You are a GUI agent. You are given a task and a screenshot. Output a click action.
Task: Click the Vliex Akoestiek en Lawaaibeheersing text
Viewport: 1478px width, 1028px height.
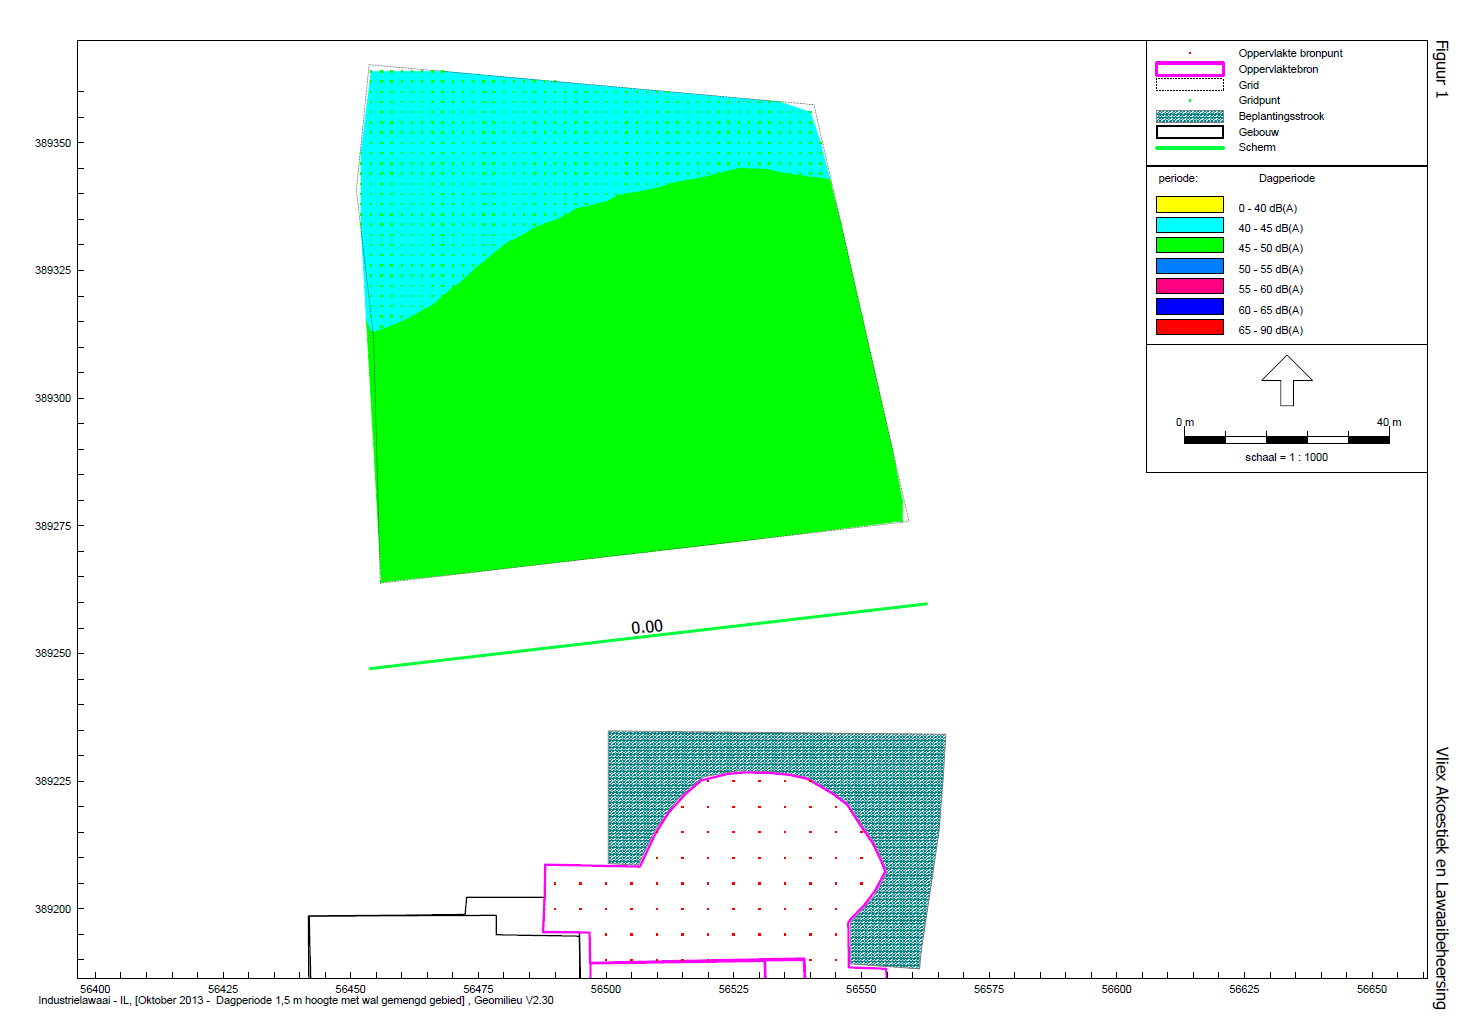1441,877
